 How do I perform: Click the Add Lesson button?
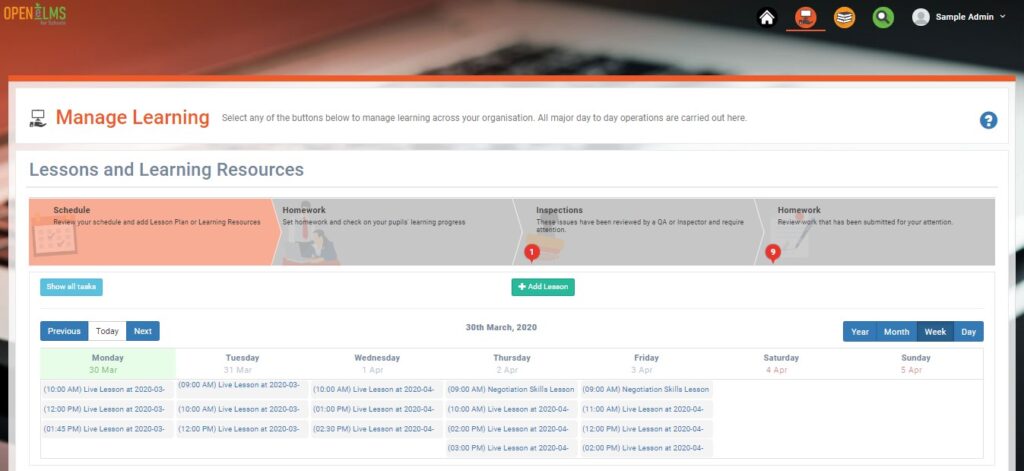pos(543,287)
